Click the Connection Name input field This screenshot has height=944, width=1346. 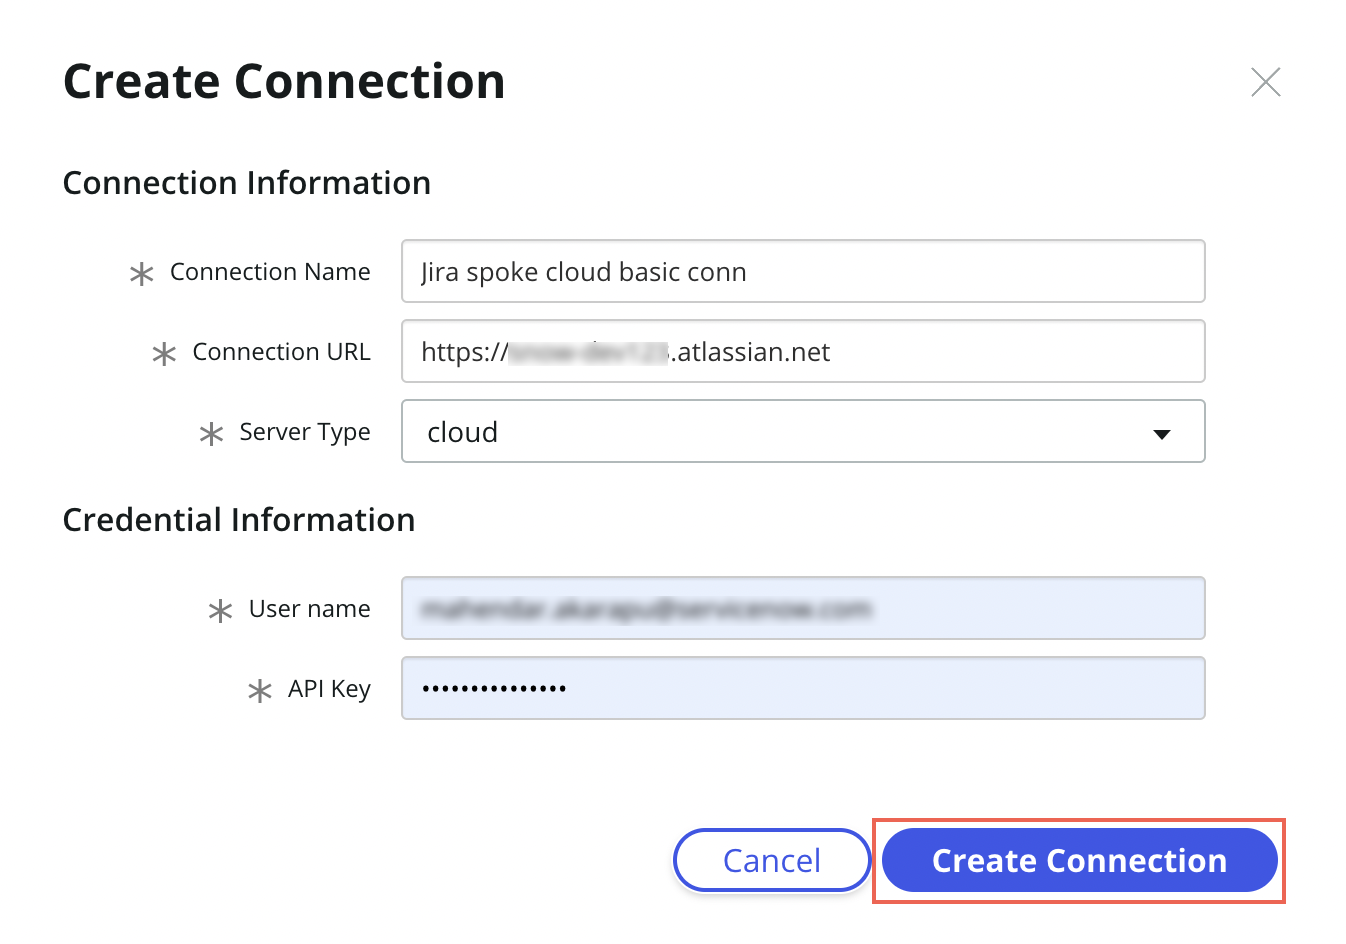tap(803, 271)
